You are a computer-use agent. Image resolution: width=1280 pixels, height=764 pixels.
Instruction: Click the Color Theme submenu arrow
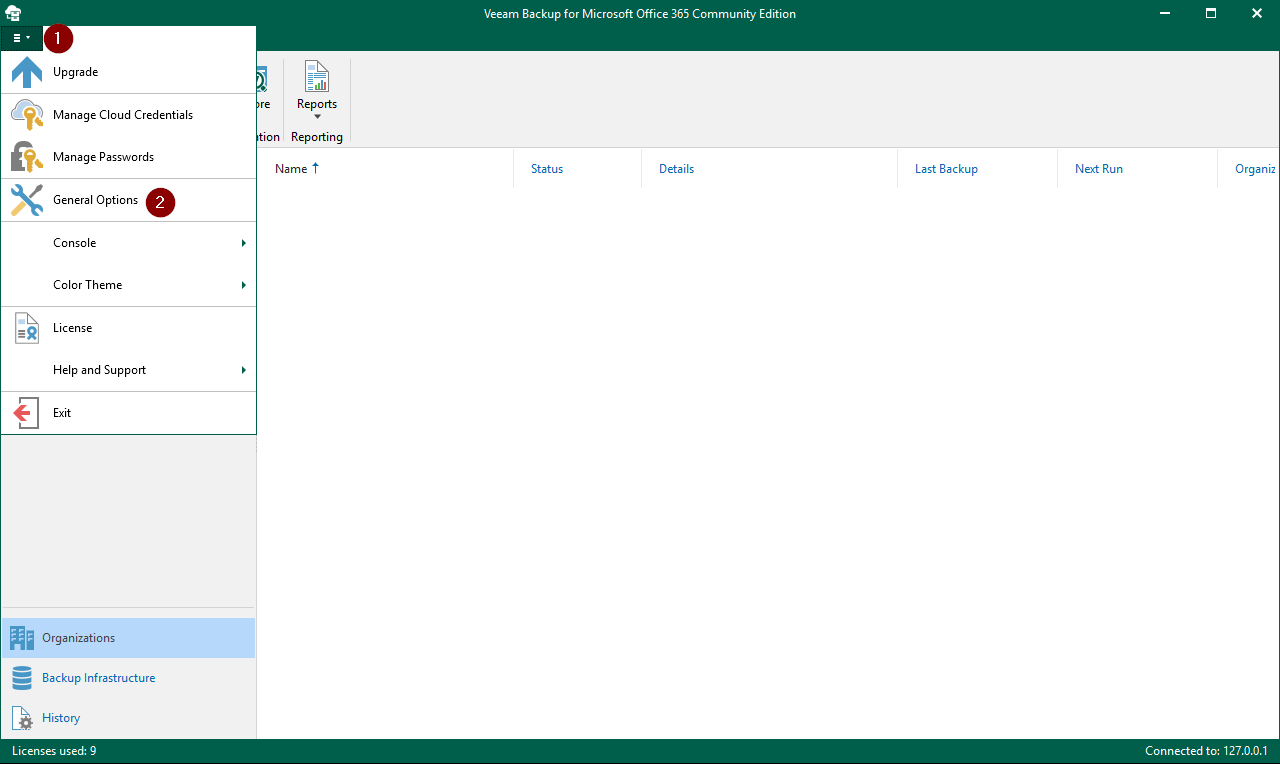(244, 285)
